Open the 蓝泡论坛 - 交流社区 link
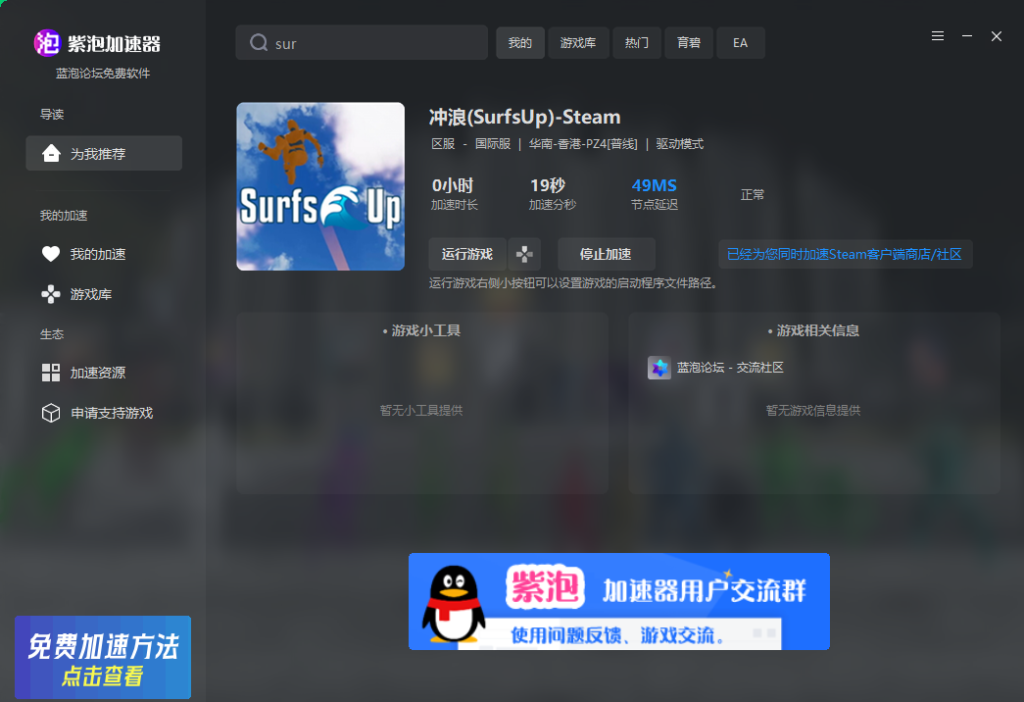 click(730, 368)
